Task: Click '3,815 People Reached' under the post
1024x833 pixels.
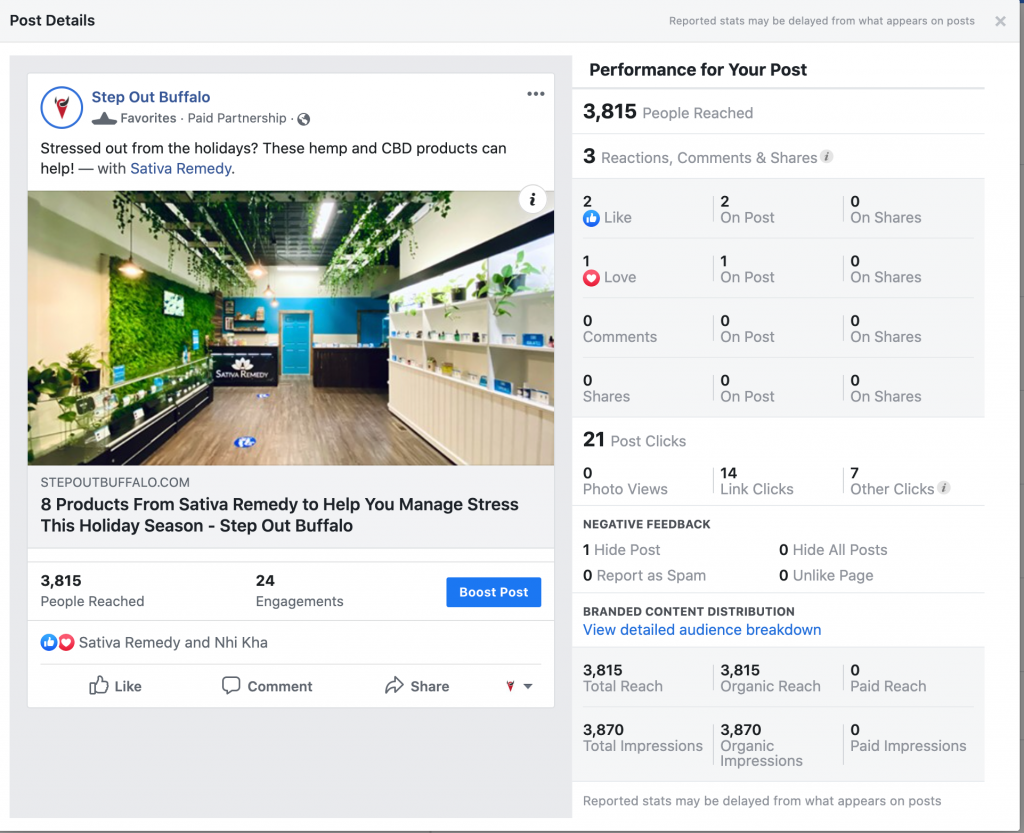Action: click(93, 591)
